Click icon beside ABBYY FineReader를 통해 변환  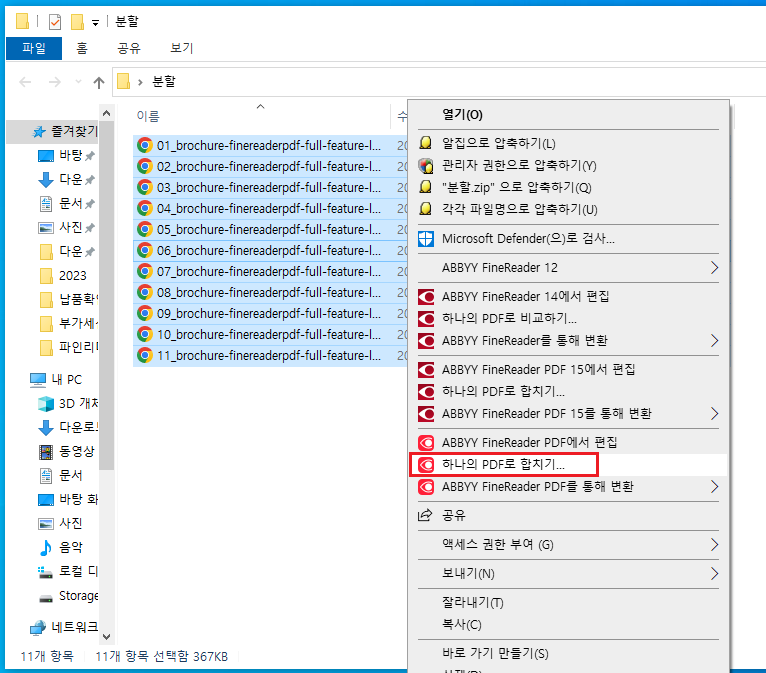[426, 340]
